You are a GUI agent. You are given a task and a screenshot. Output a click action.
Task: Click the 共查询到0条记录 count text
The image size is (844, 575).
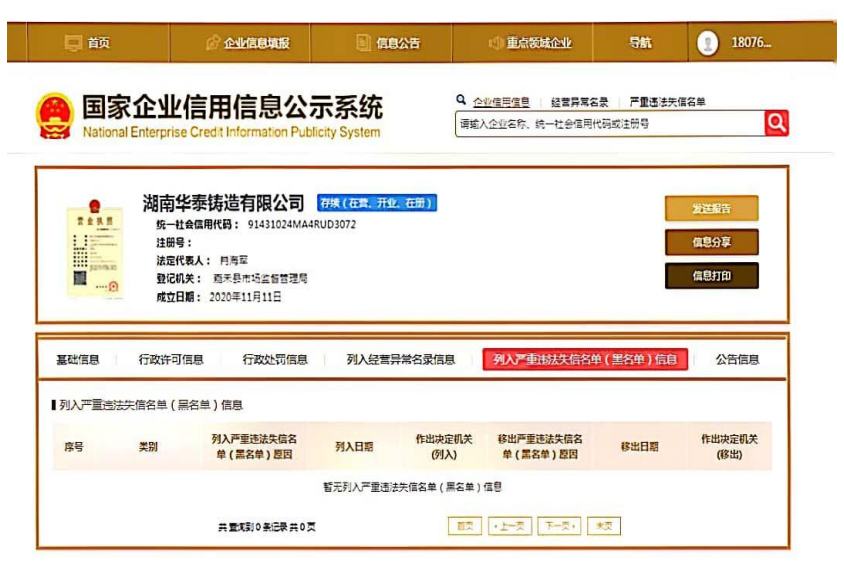pos(266,527)
